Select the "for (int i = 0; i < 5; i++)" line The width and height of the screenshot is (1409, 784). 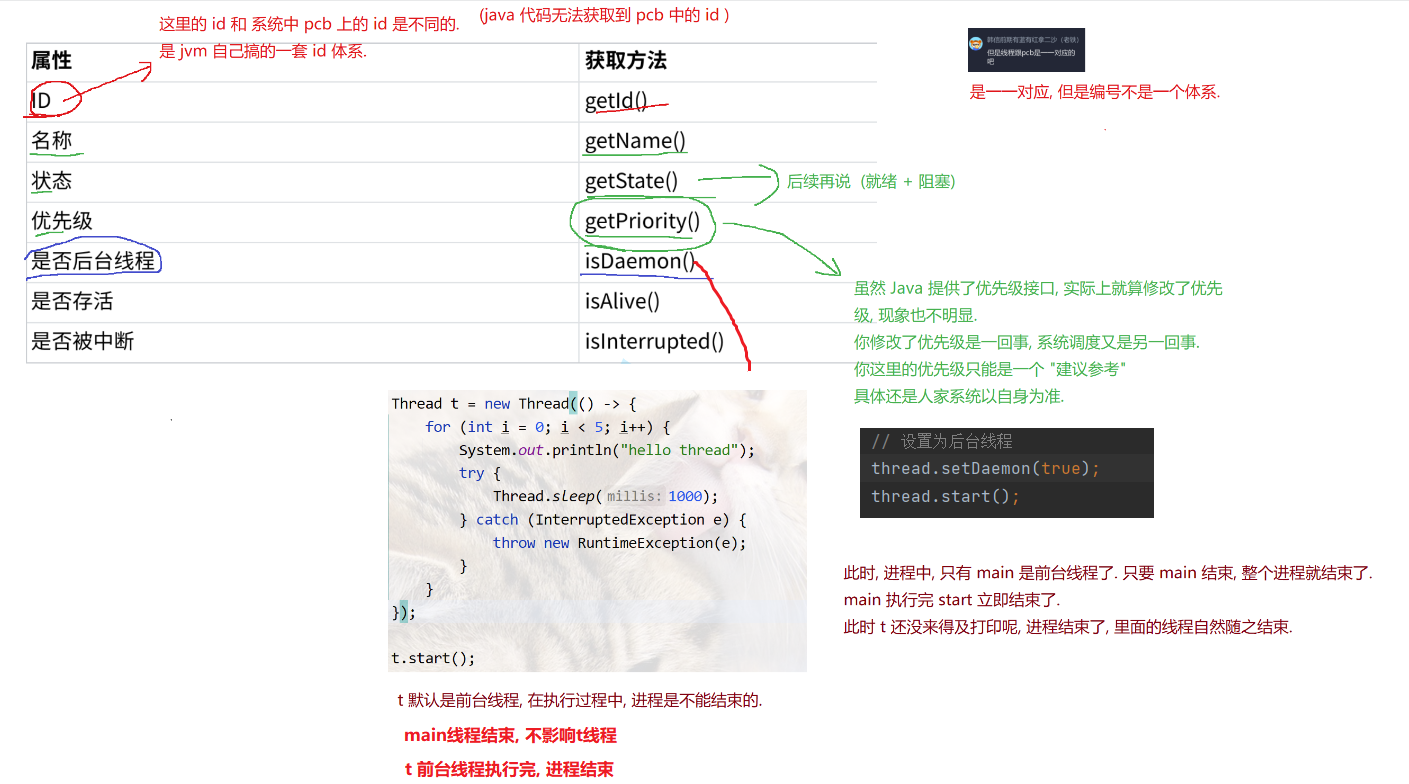click(x=547, y=427)
